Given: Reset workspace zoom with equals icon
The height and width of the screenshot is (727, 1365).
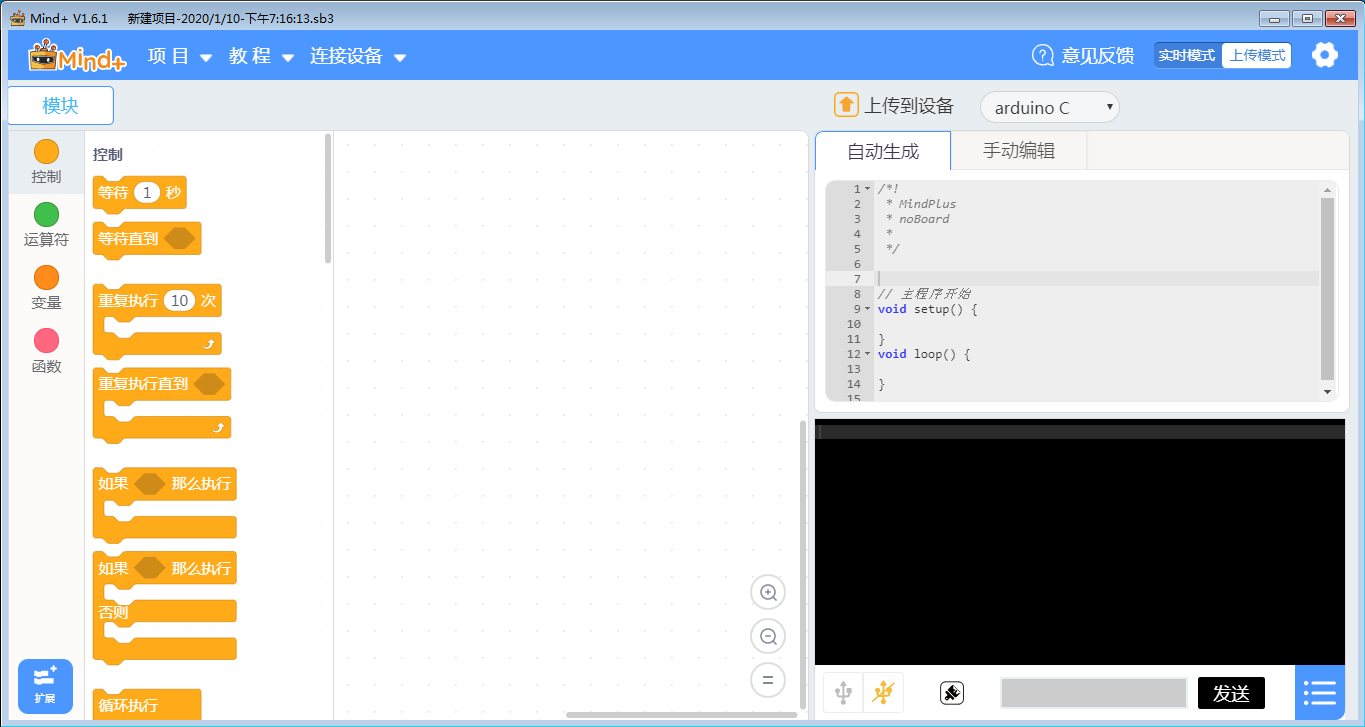Looking at the screenshot, I should 768,680.
